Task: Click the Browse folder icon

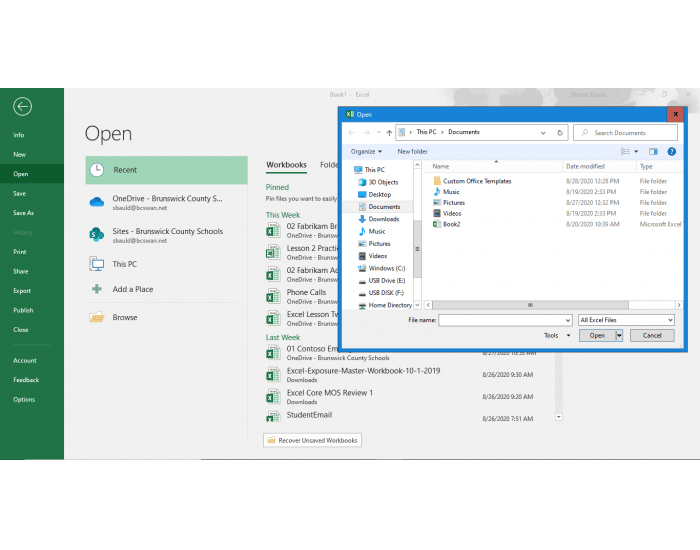Action: pyautogui.click(x=97, y=317)
